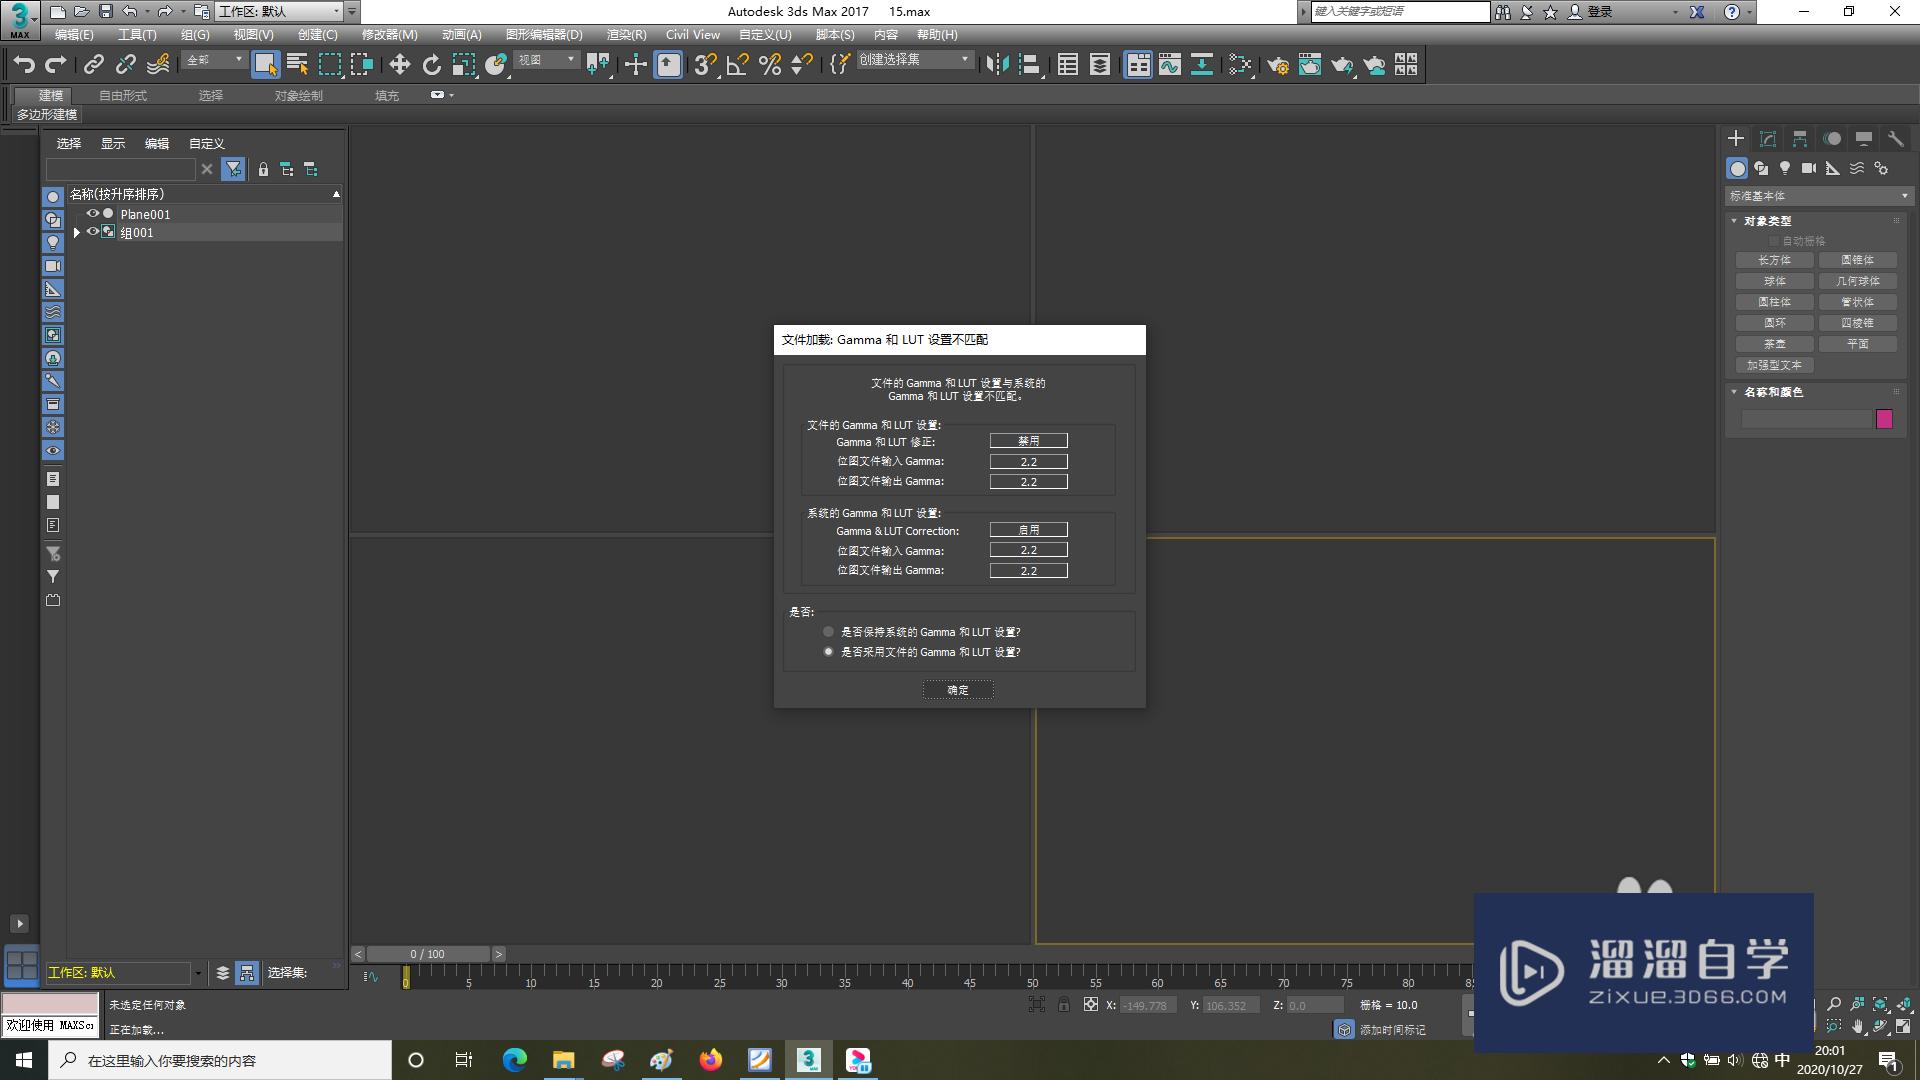This screenshot has width=1920, height=1080.
Task: Open the 标准基本体 category dropdown
Action: click(x=1818, y=196)
